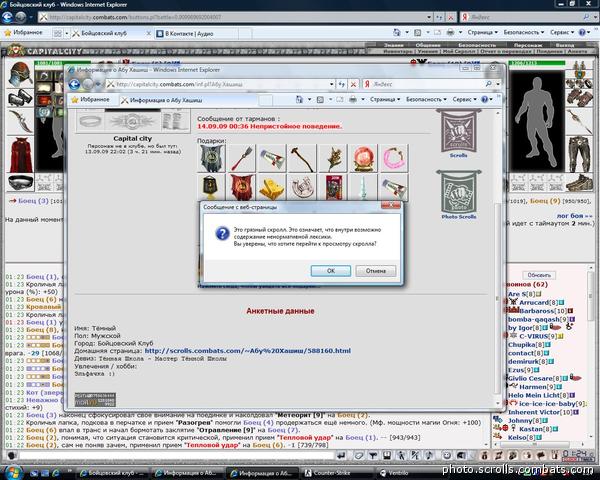Select the pink bracelet gift icon
The image size is (600, 480).
pos(393,158)
